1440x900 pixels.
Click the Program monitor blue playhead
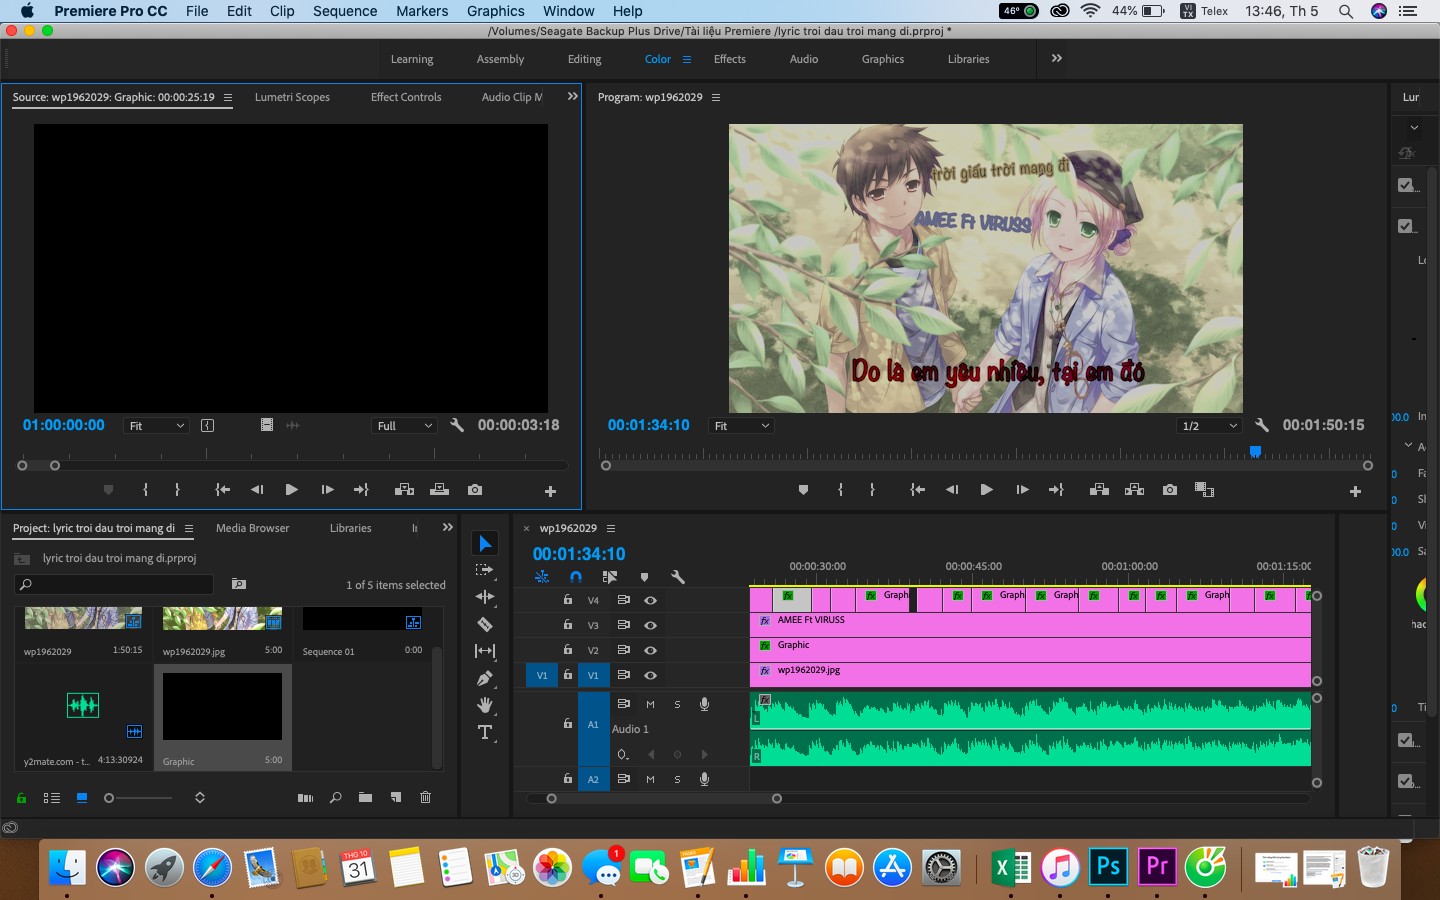click(1255, 452)
